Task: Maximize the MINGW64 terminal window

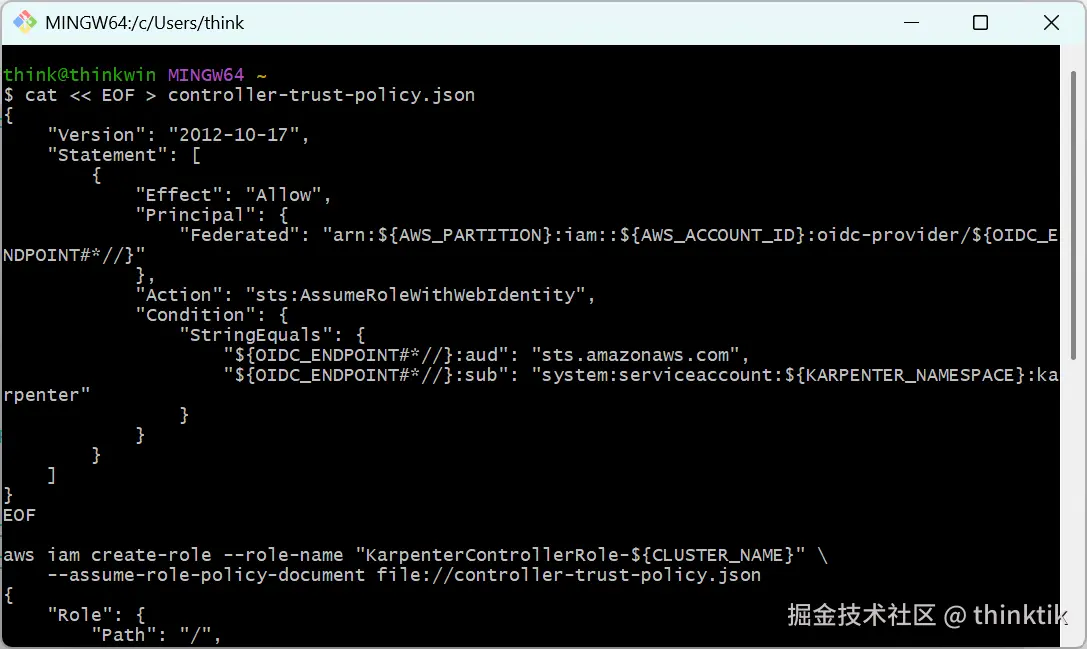Action: [980, 23]
